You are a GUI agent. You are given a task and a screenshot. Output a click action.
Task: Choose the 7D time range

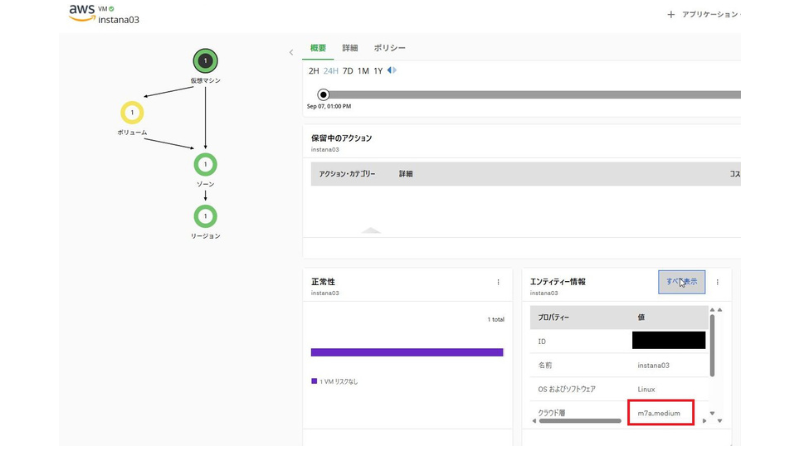[x=348, y=71]
